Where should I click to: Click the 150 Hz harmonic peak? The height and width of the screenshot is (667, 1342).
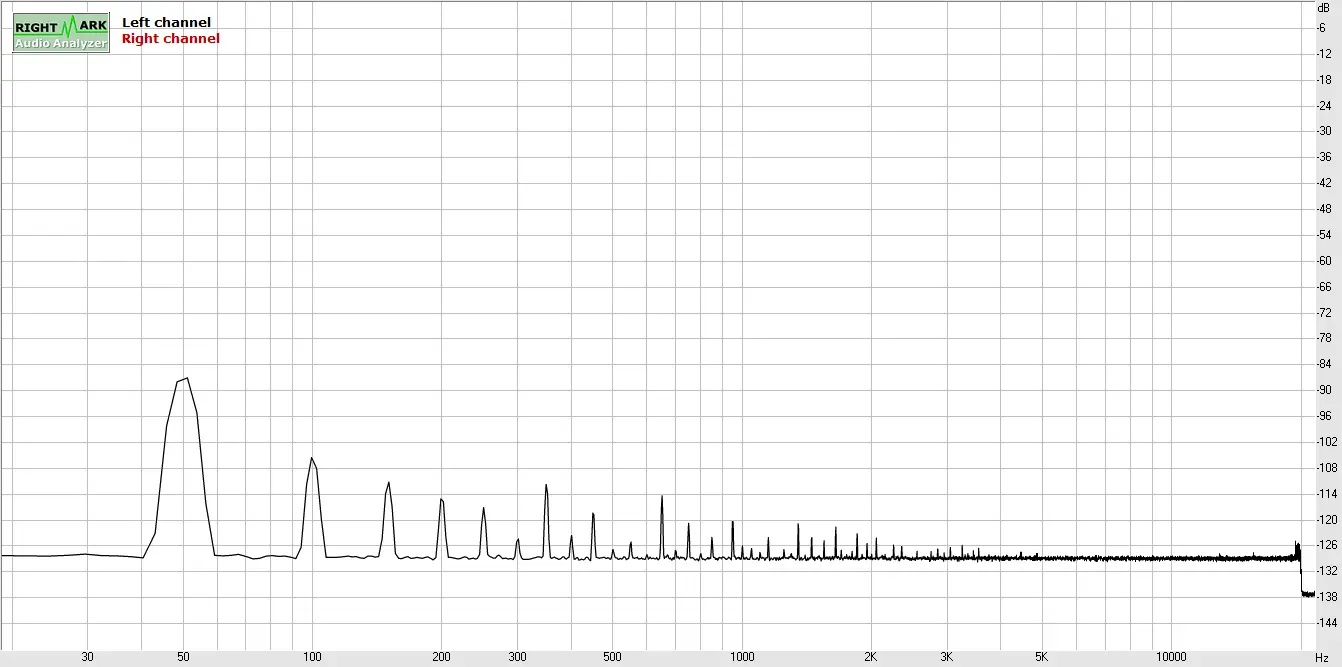(x=388, y=483)
